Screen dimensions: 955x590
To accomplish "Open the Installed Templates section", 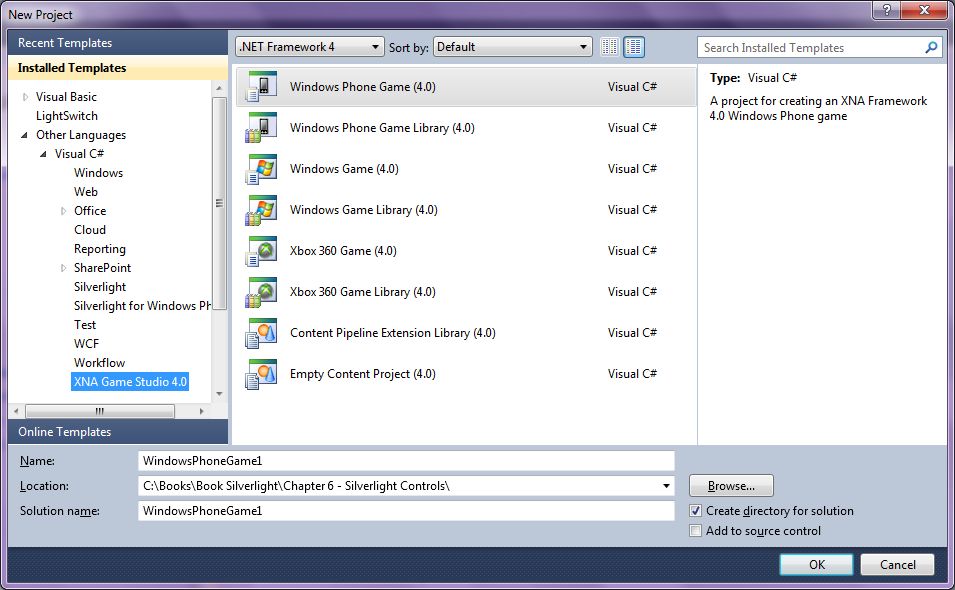I will [118, 68].
